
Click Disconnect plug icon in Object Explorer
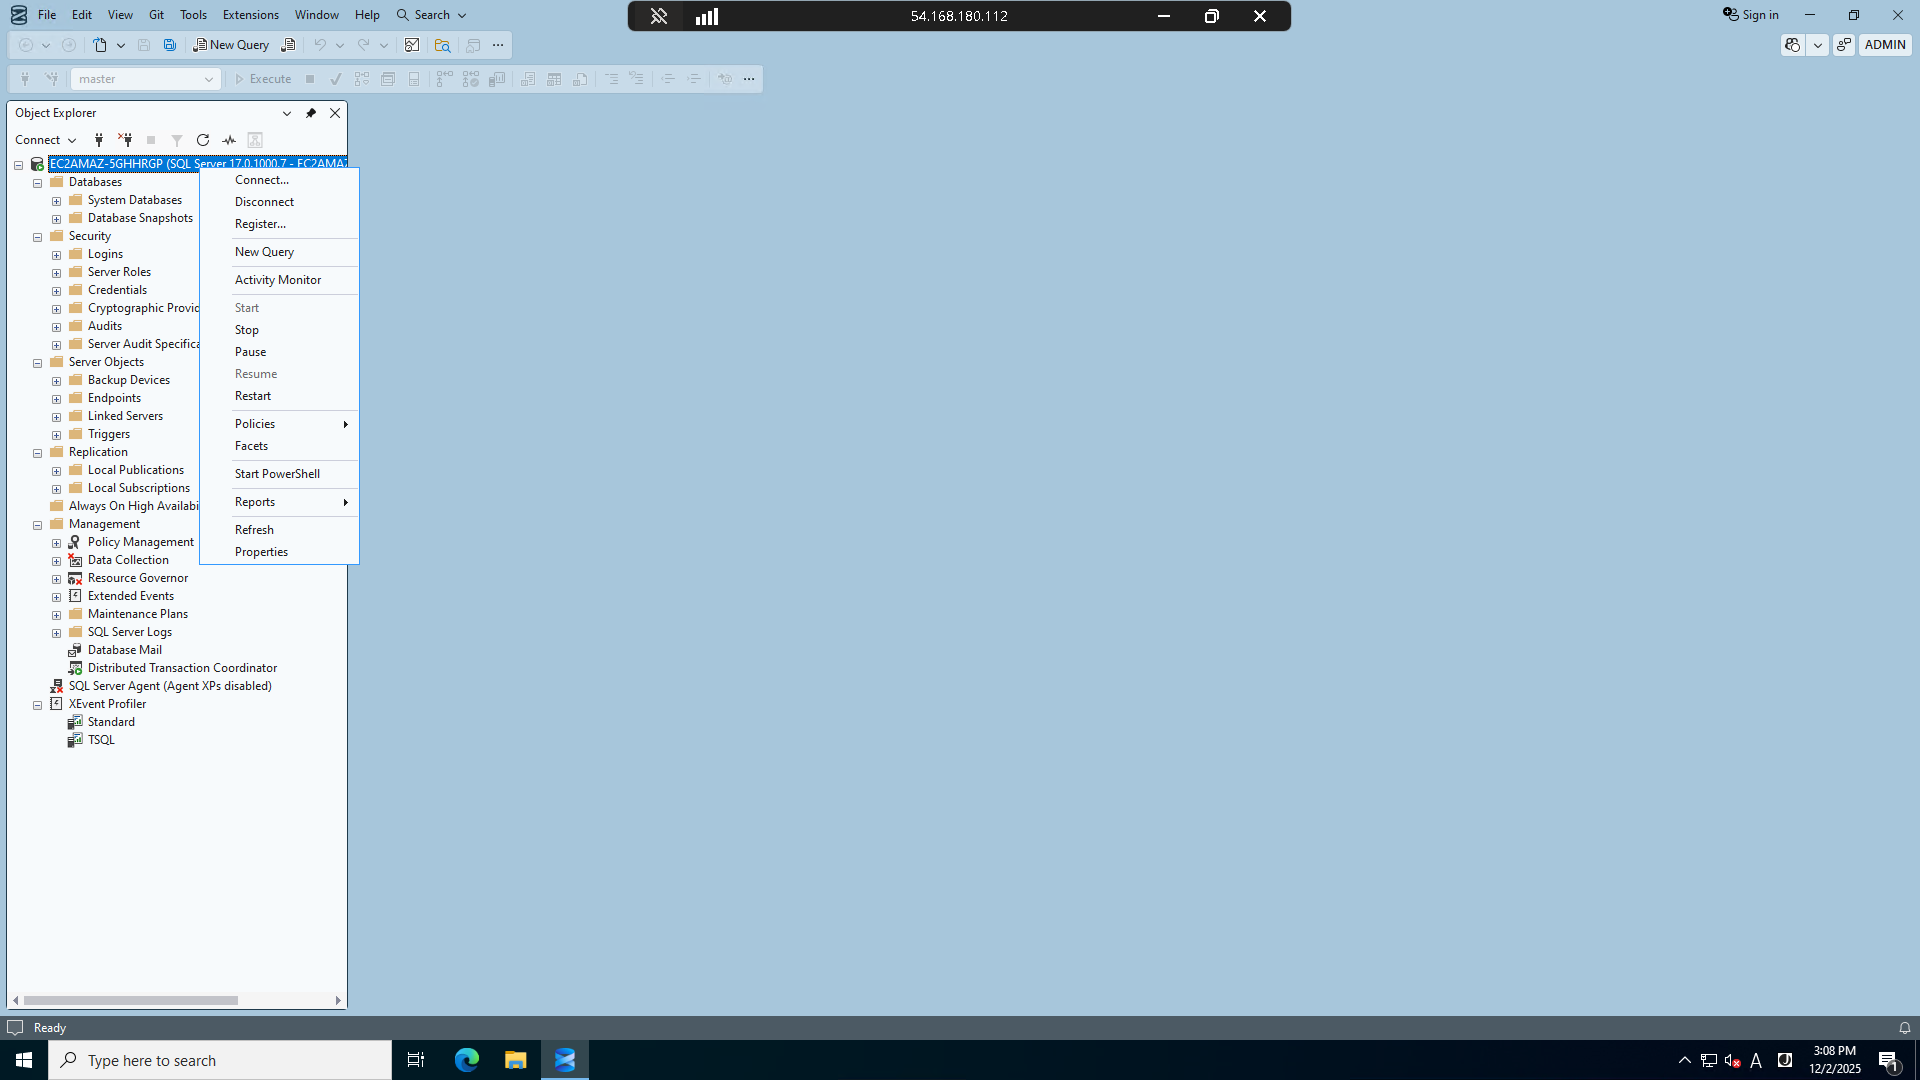pos(125,140)
